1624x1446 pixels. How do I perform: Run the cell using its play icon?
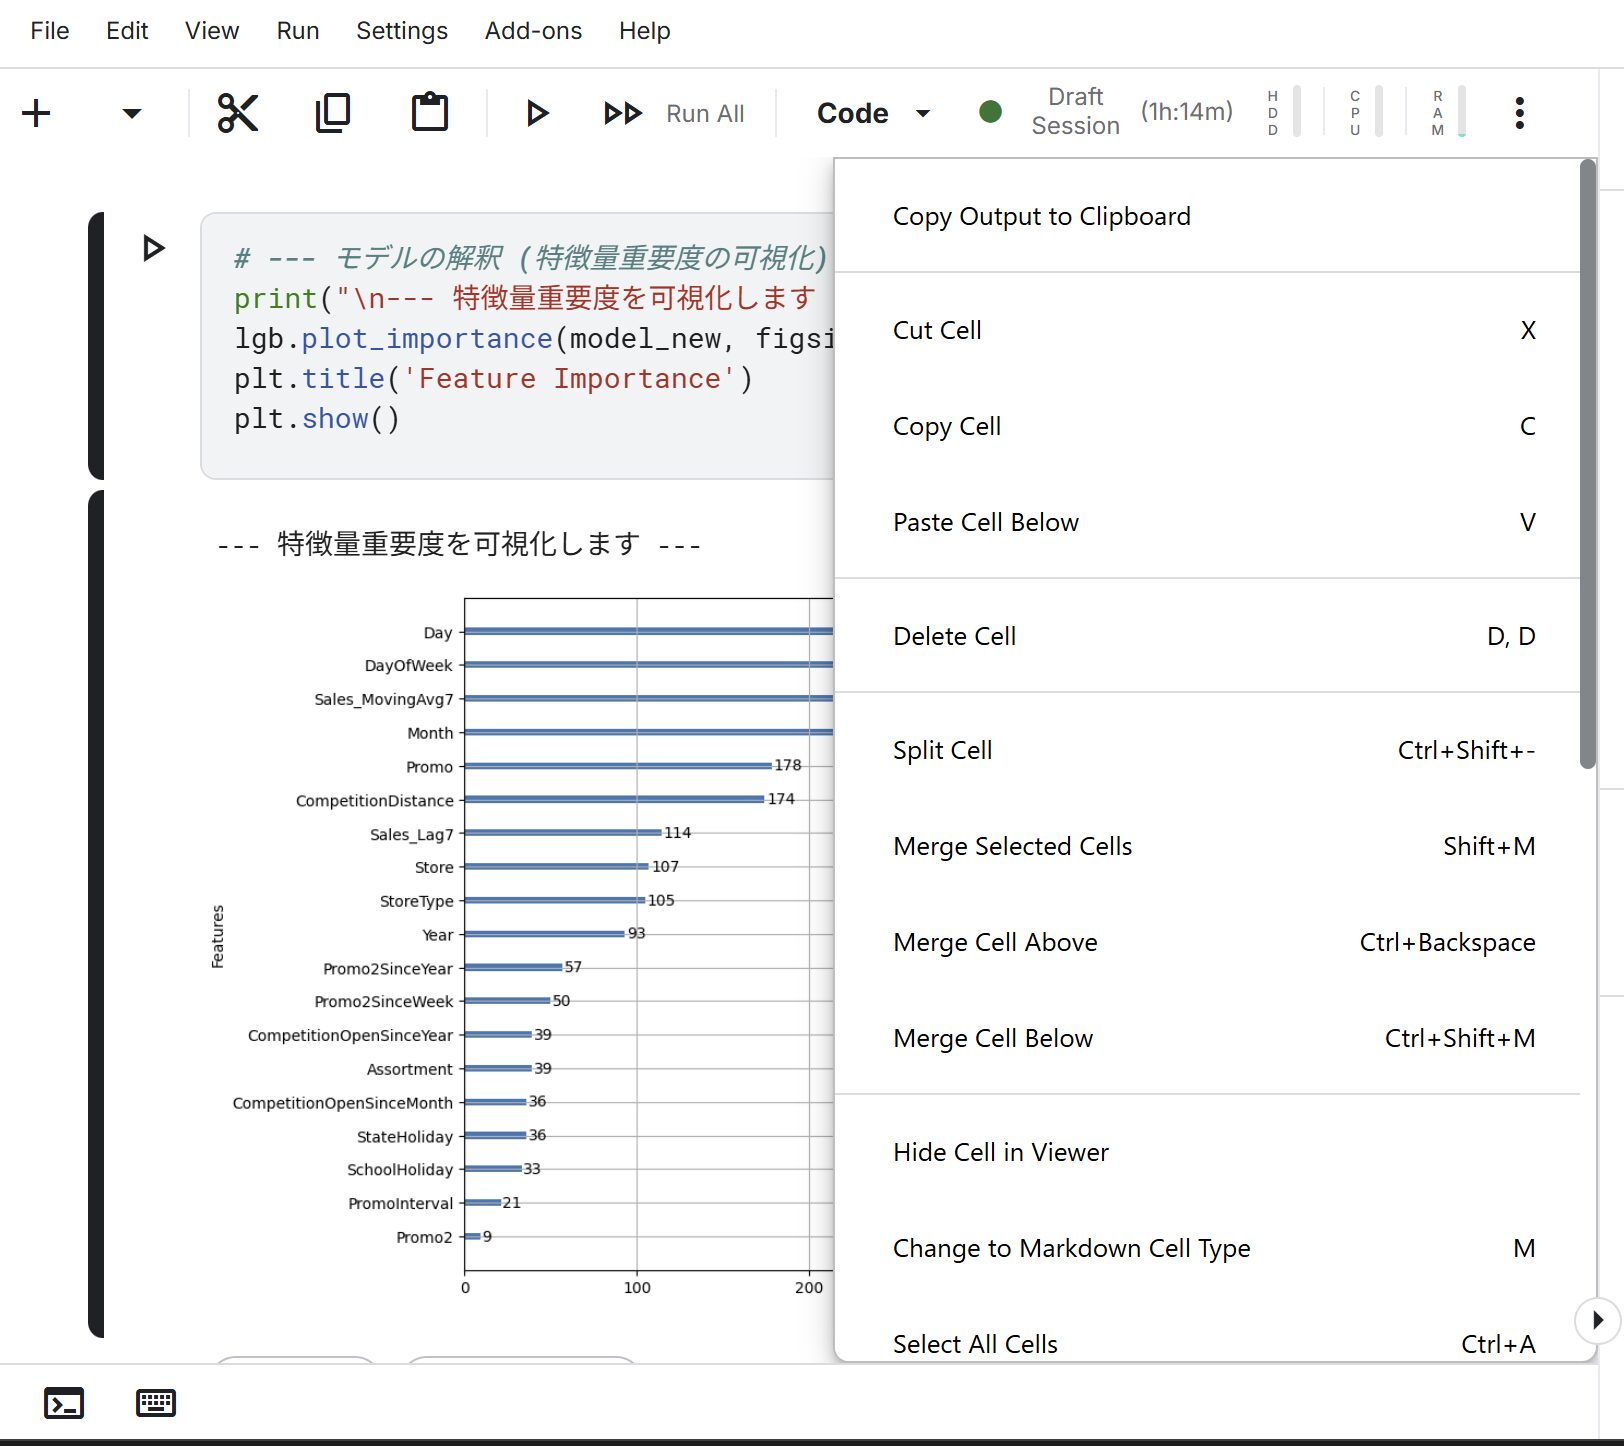tap(153, 248)
